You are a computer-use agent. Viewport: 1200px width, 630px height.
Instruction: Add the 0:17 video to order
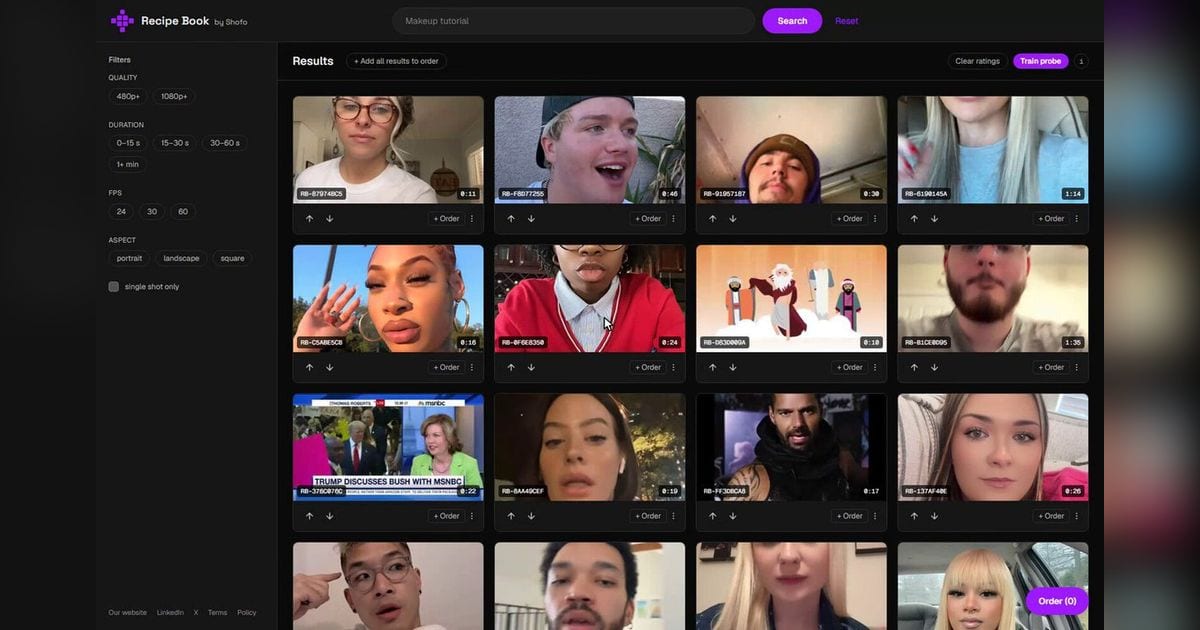pyautogui.click(x=850, y=516)
